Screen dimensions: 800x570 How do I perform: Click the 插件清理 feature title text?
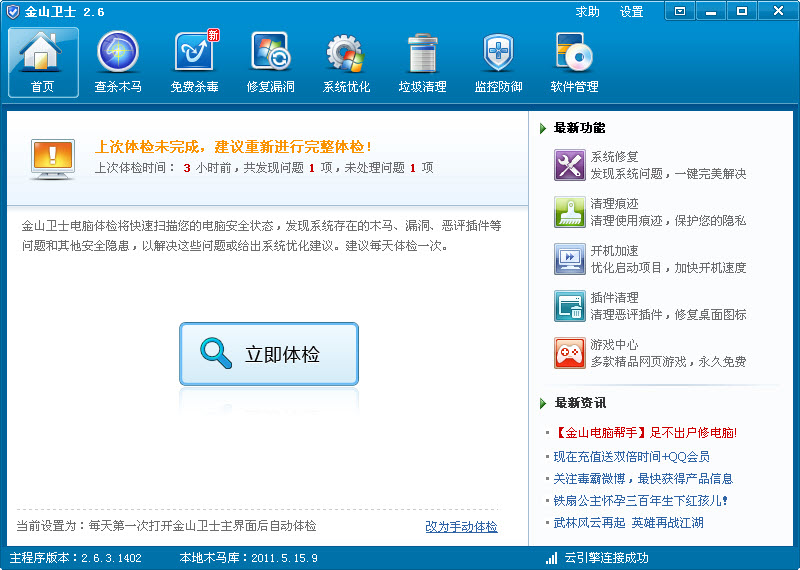coord(614,298)
